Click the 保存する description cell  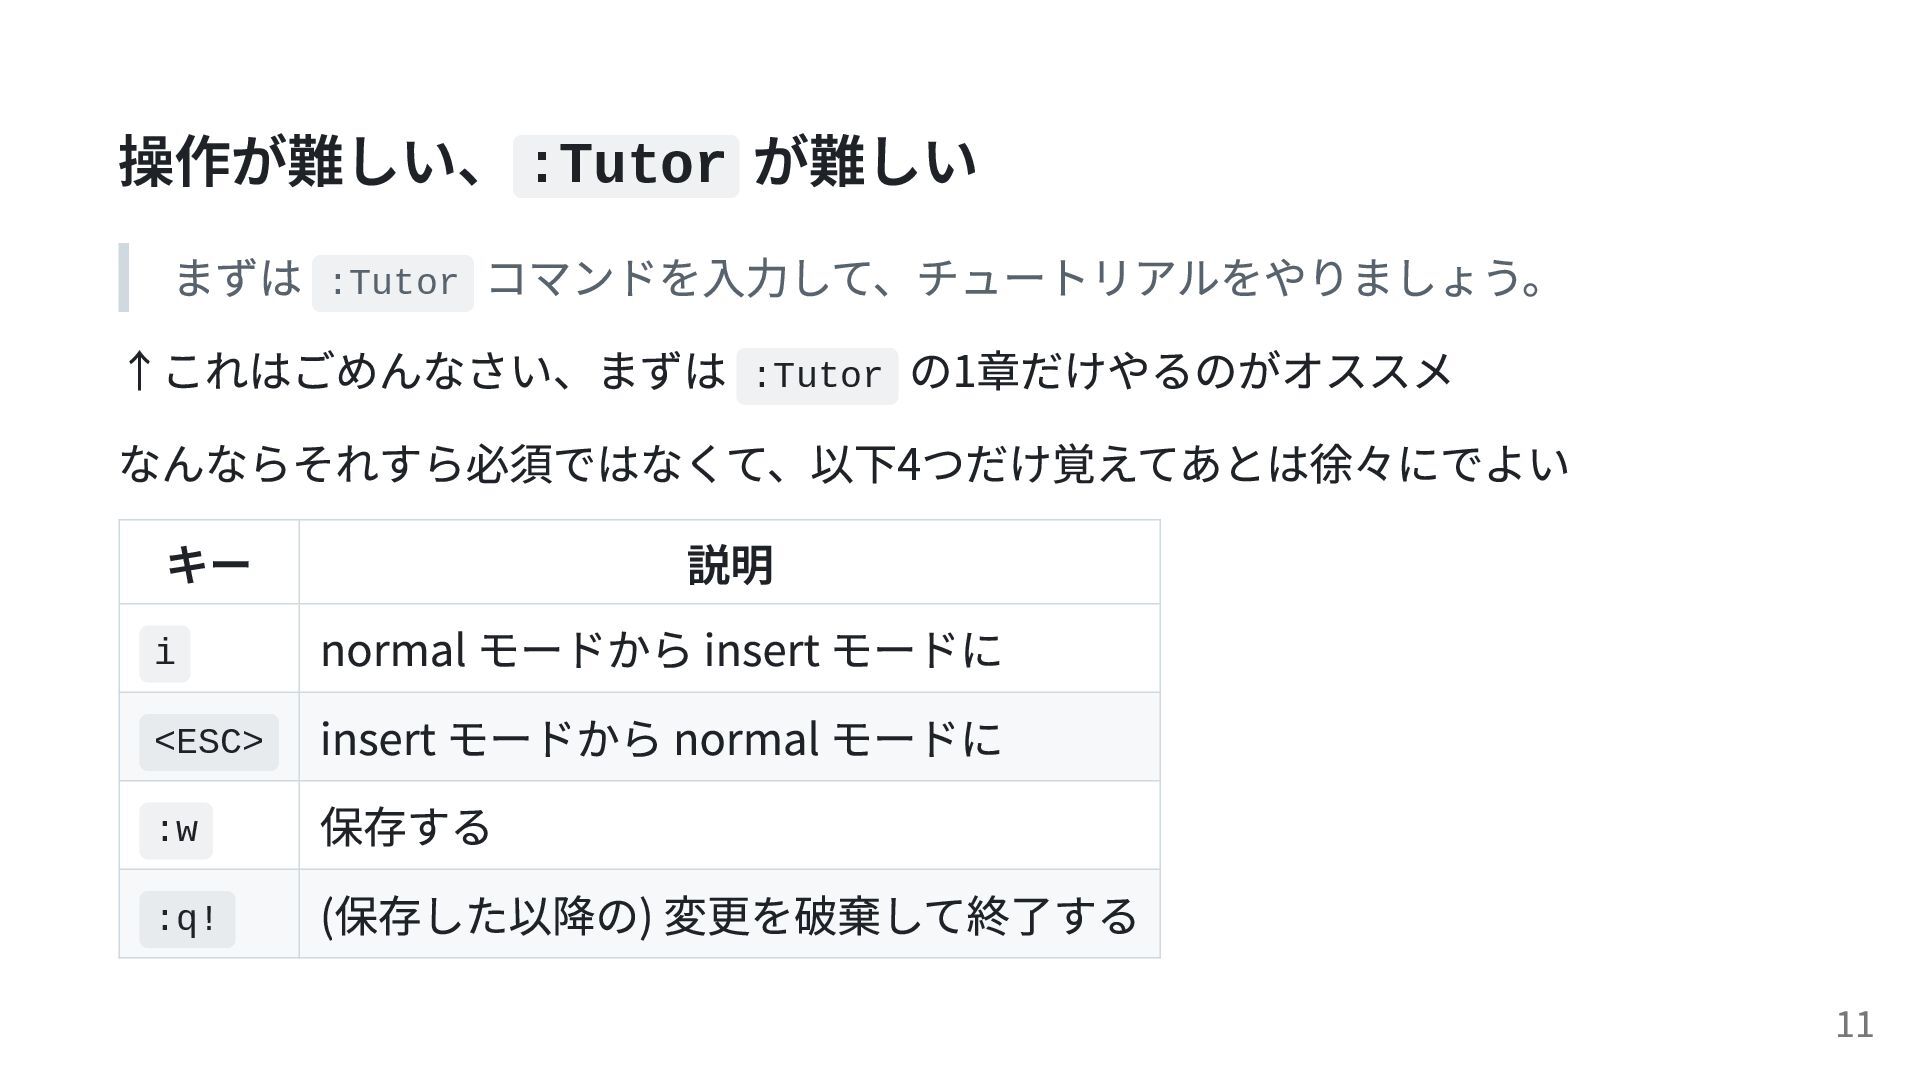pyautogui.click(x=406, y=827)
